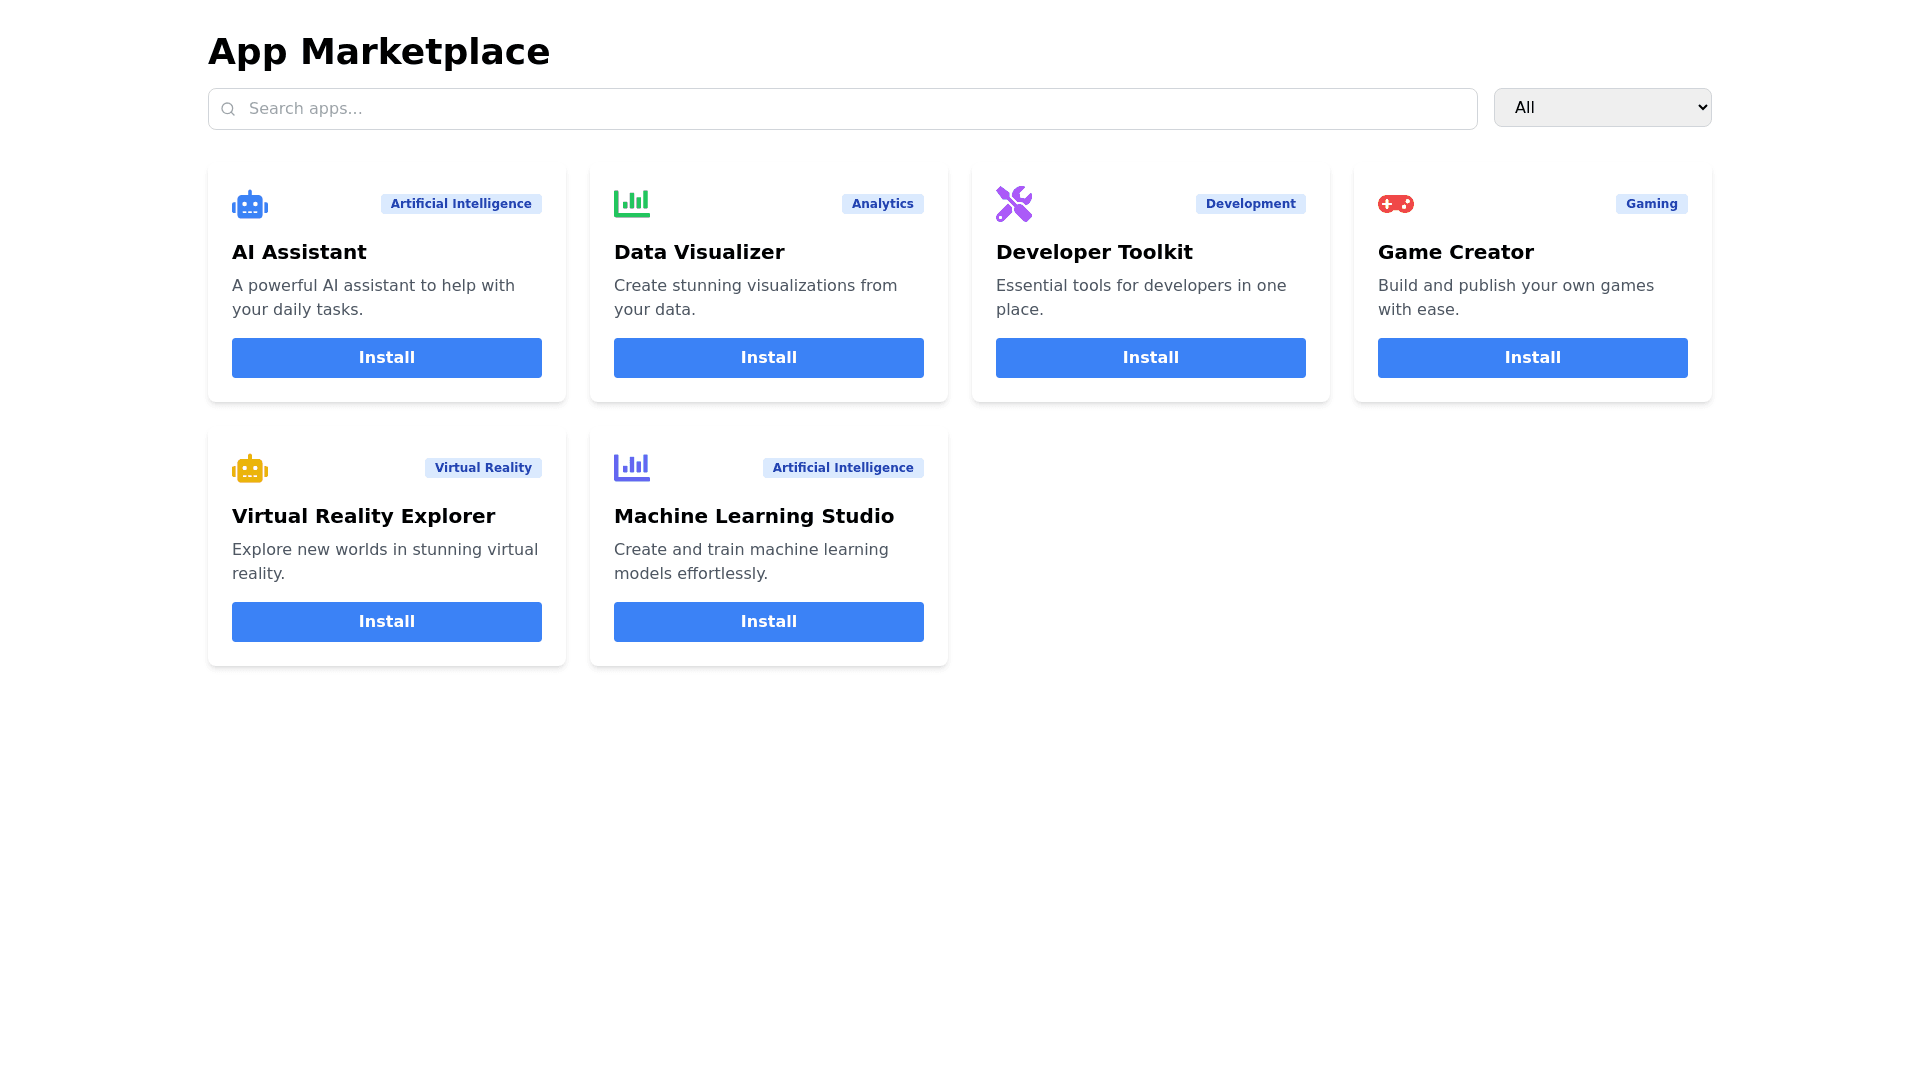Click the indigo chart icon on Machine Learning Studio
The width and height of the screenshot is (1920, 1080).
pos(631,468)
